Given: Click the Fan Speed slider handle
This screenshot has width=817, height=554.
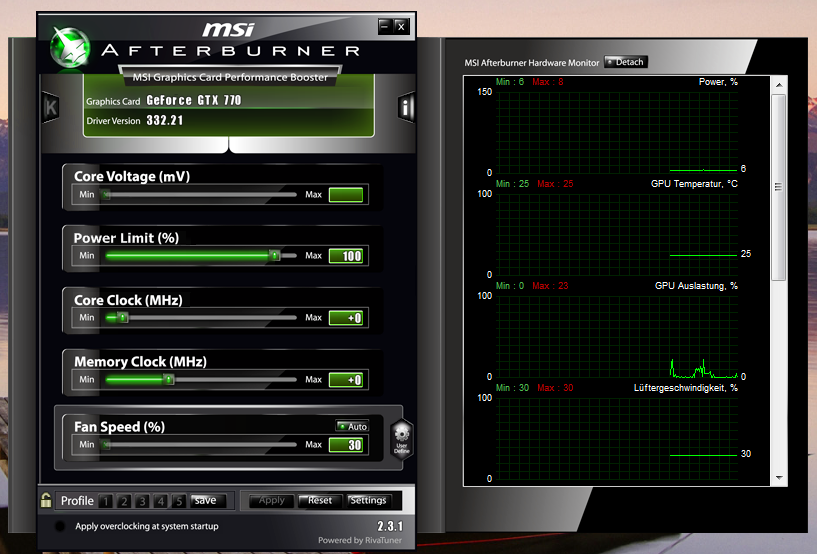Looking at the screenshot, I should pyautogui.click(x=106, y=445).
